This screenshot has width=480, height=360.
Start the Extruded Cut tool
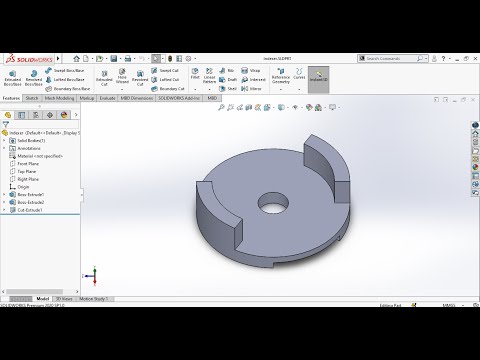[104, 78]
